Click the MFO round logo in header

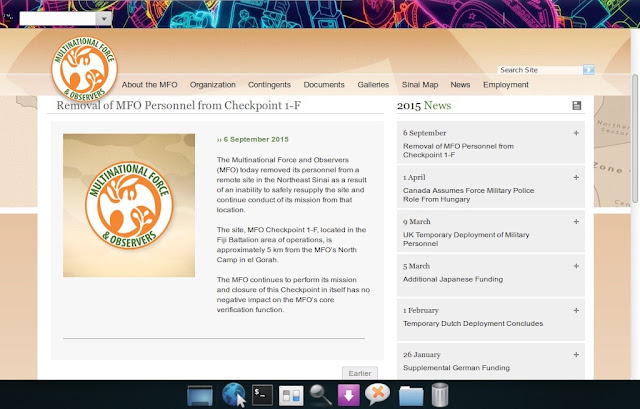tap(84, 69)
